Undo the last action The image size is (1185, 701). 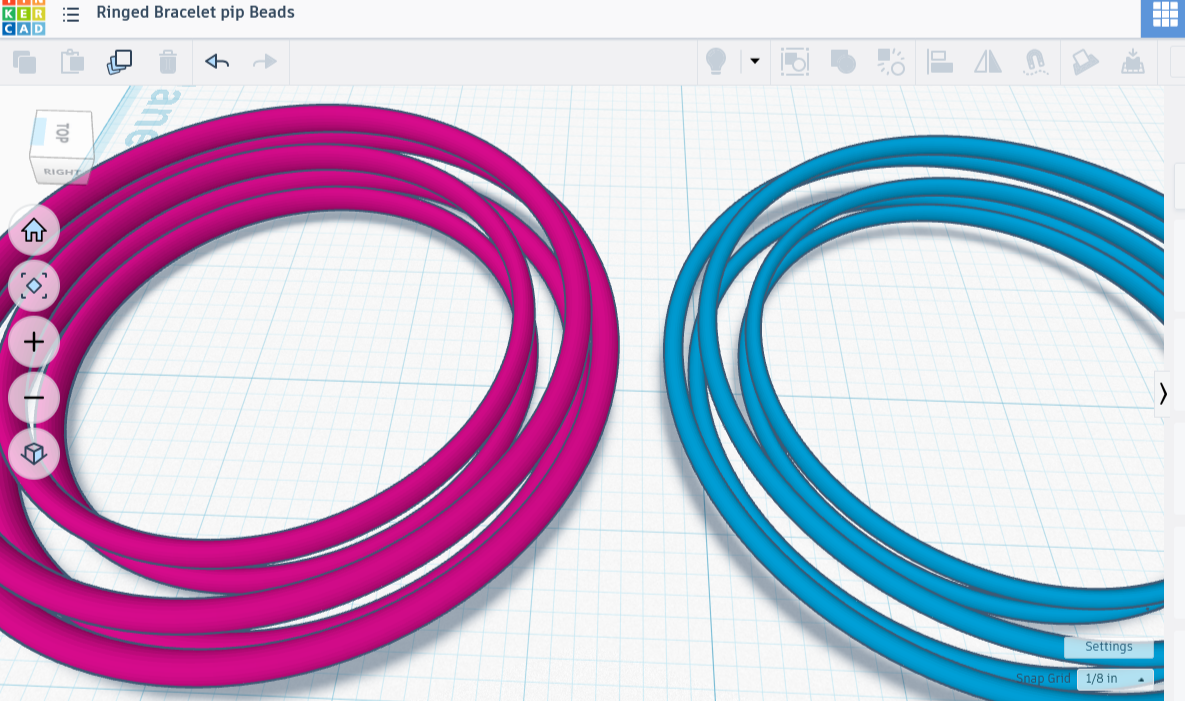pos(217,62)
